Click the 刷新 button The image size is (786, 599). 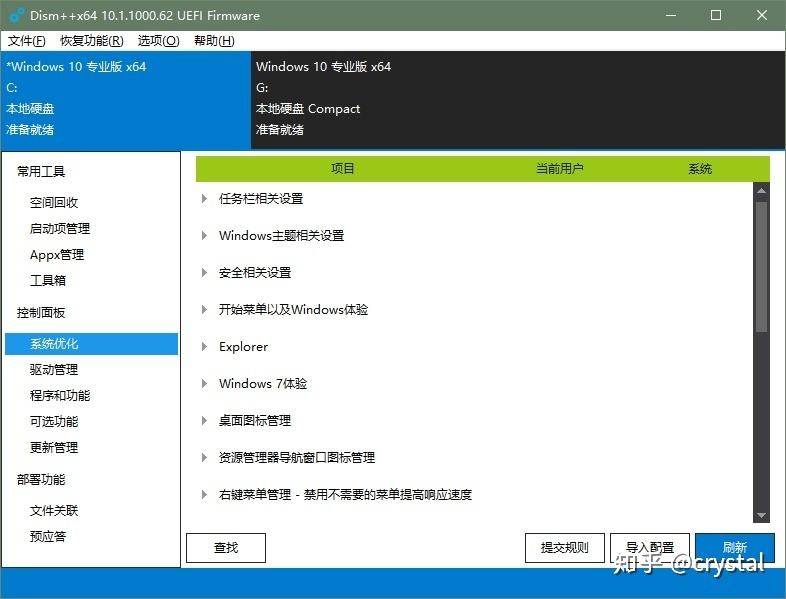pos(735,547)
